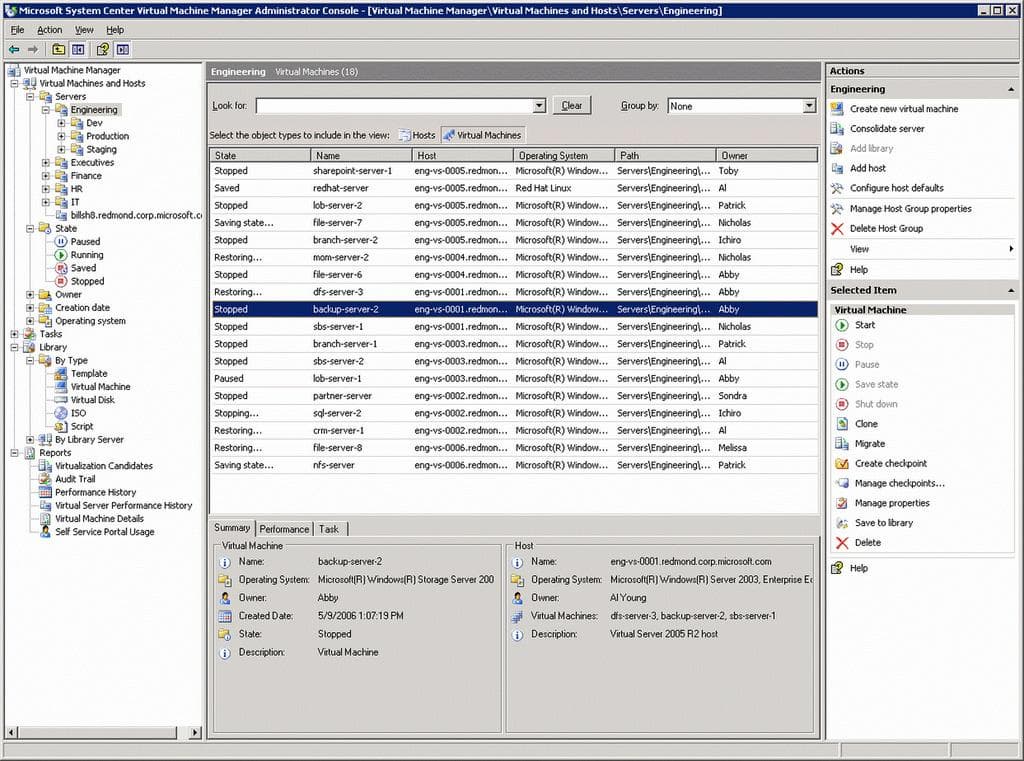Click the Back arrow in the toolbar
Viewport: 1024px width, 761px height.
14,49
